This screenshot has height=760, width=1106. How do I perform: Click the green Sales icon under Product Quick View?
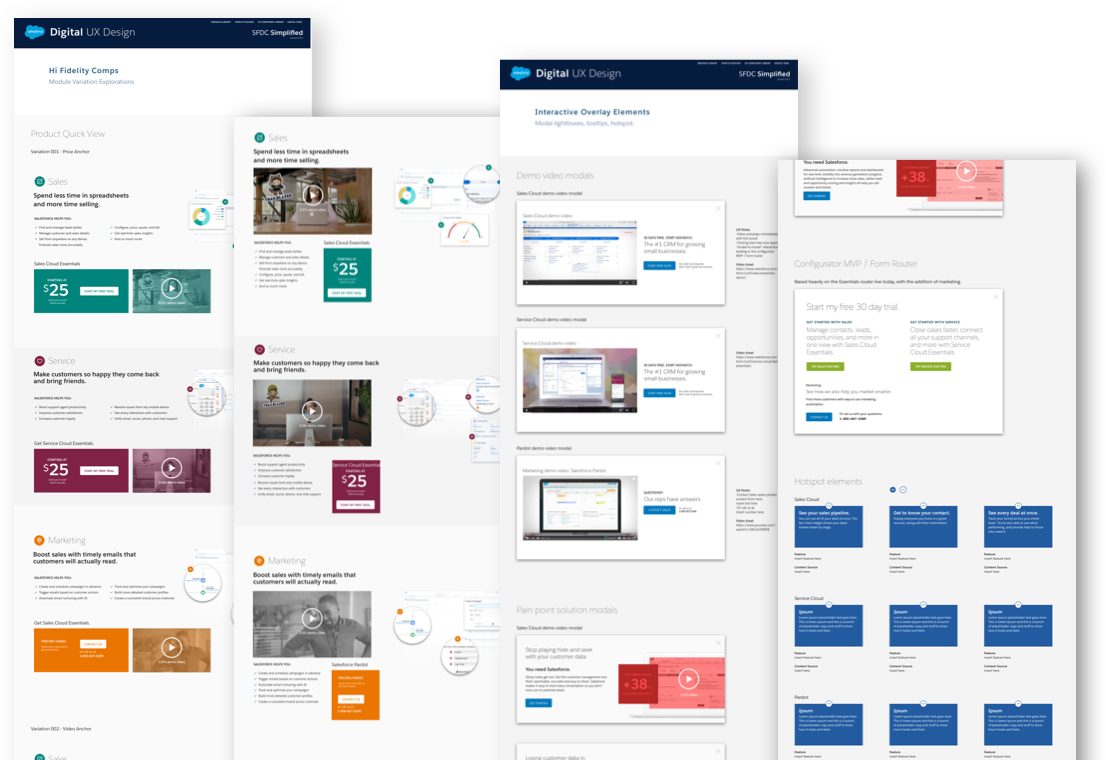40,181
